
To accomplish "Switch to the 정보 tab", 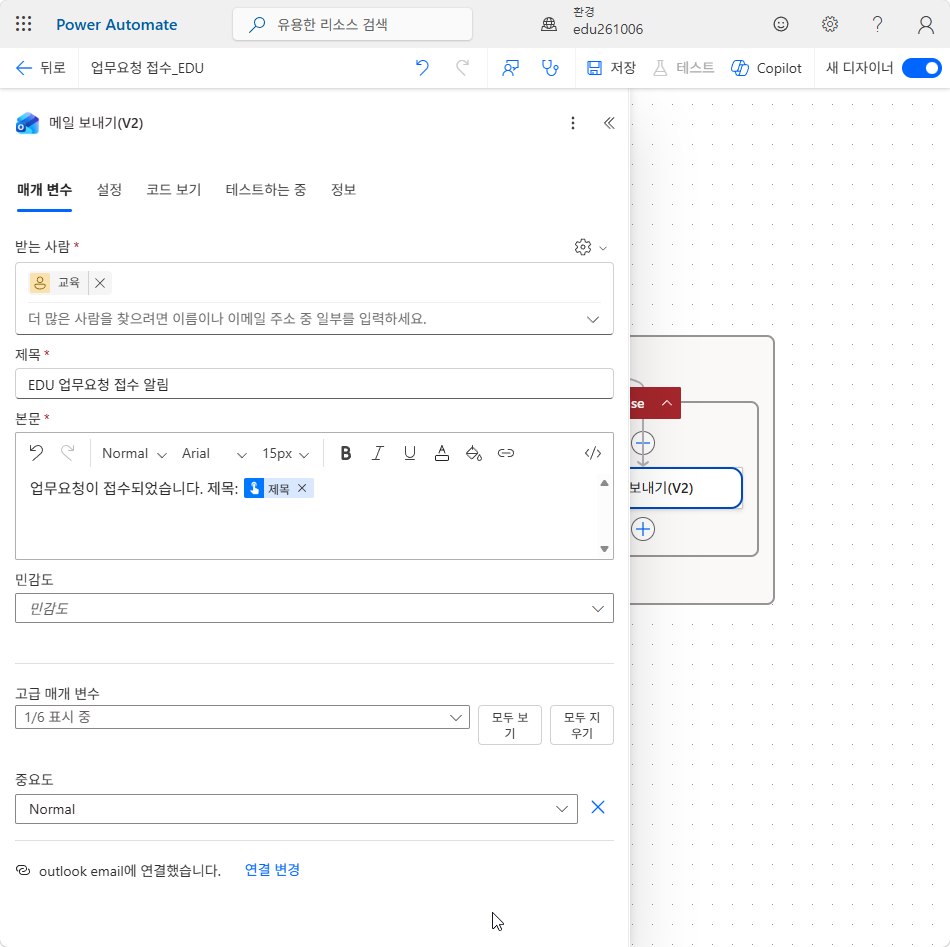I will tap(343, 190).
